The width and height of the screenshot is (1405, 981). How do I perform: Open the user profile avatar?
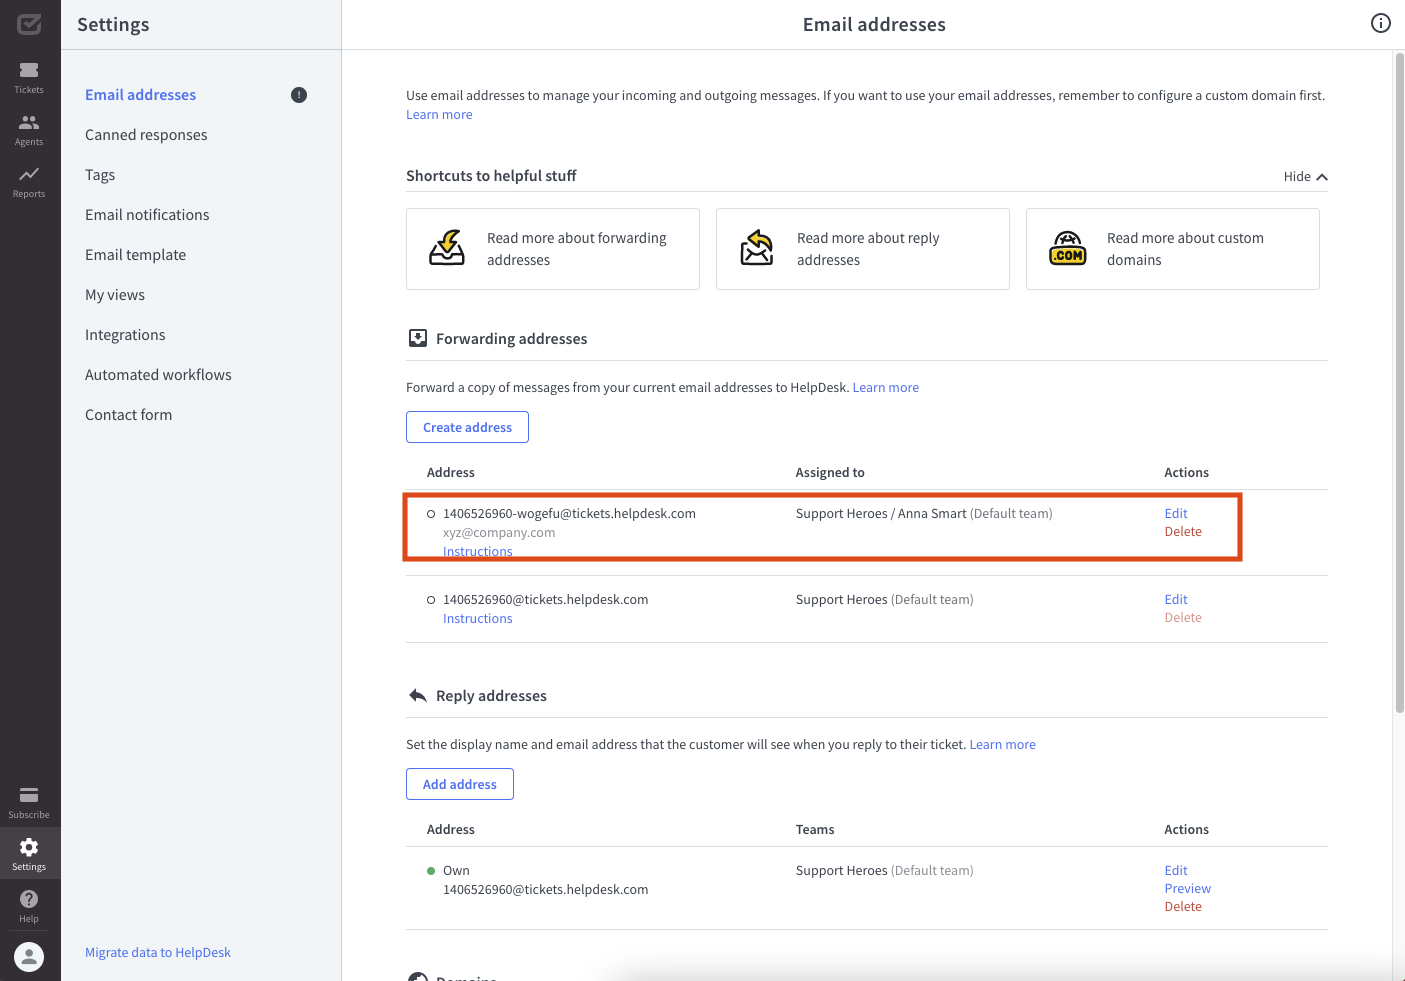click(29, 957)
